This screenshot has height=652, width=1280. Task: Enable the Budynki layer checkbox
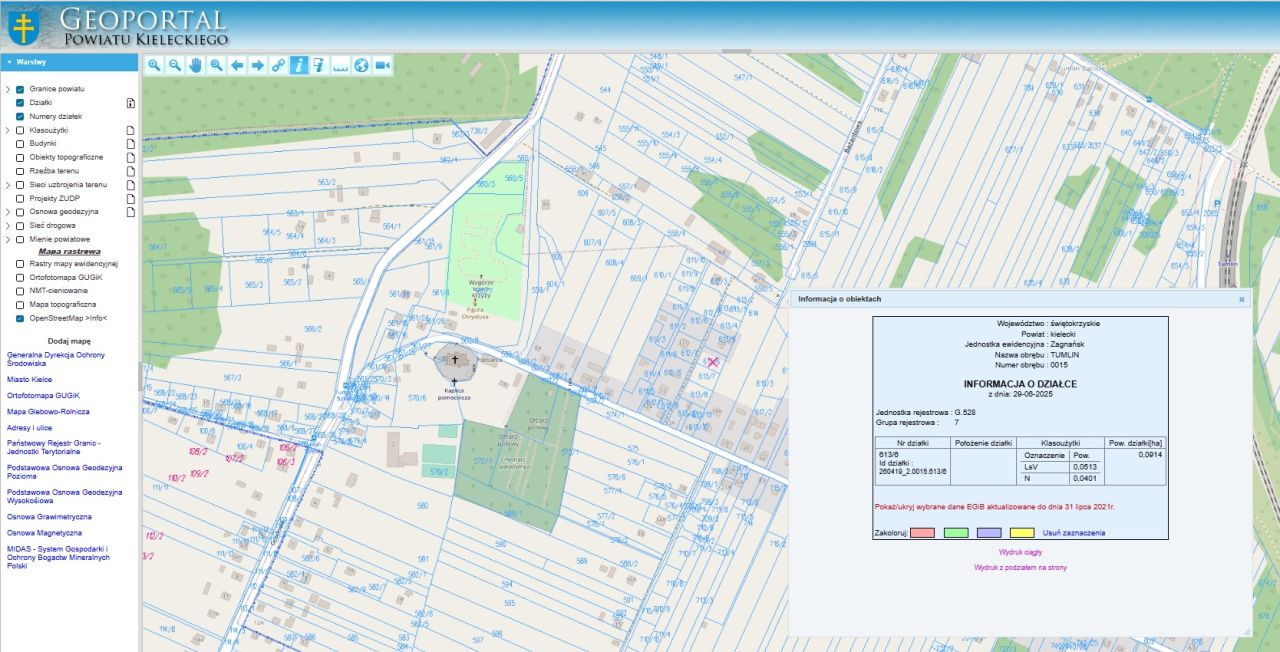[x=20, y=143]
